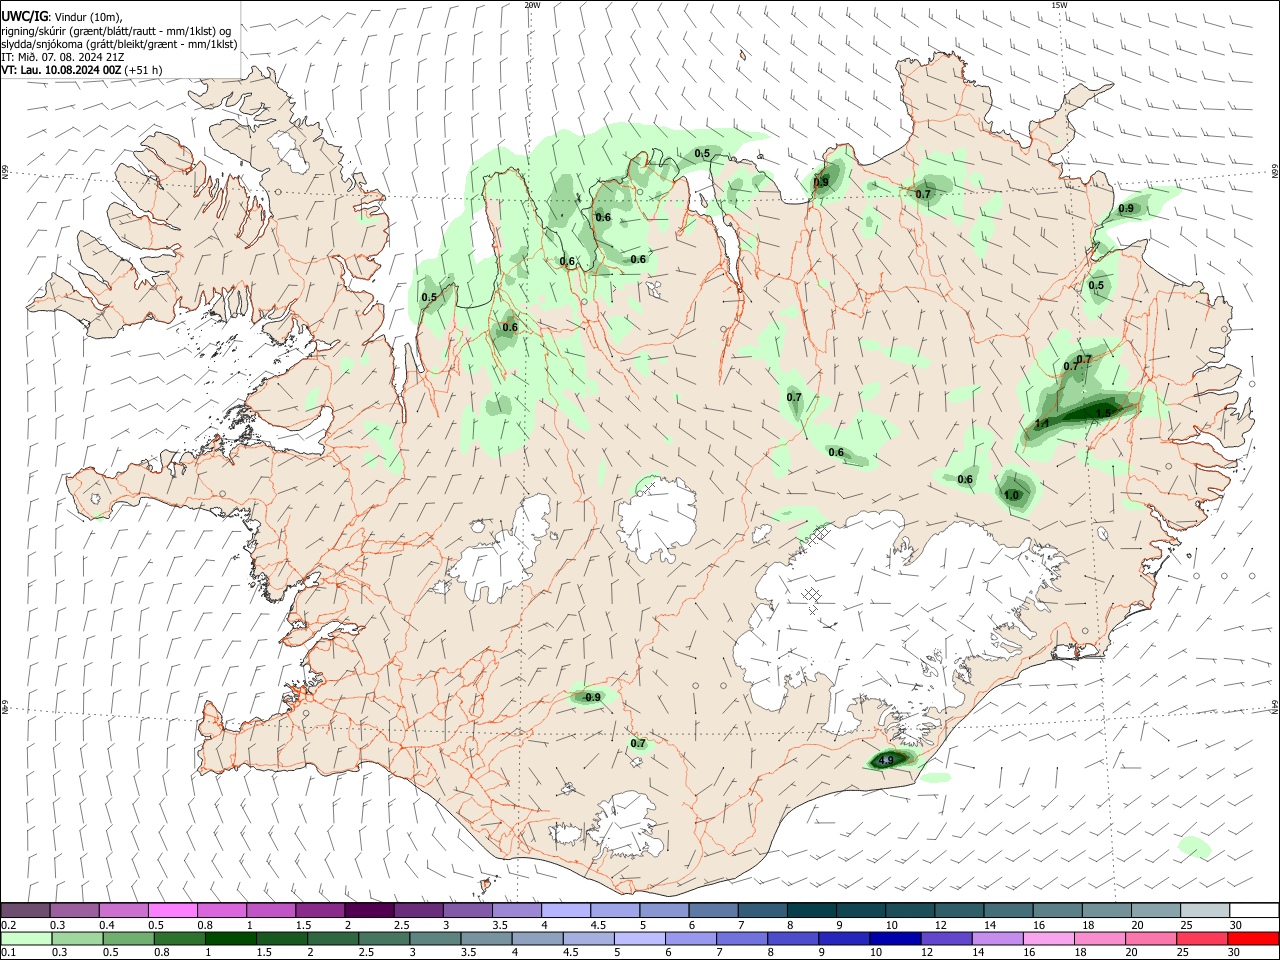Pick the green 0.5–0.8 rain legend swatch
This screenshot has width=1280, height=960.
[x=128, y=939]
